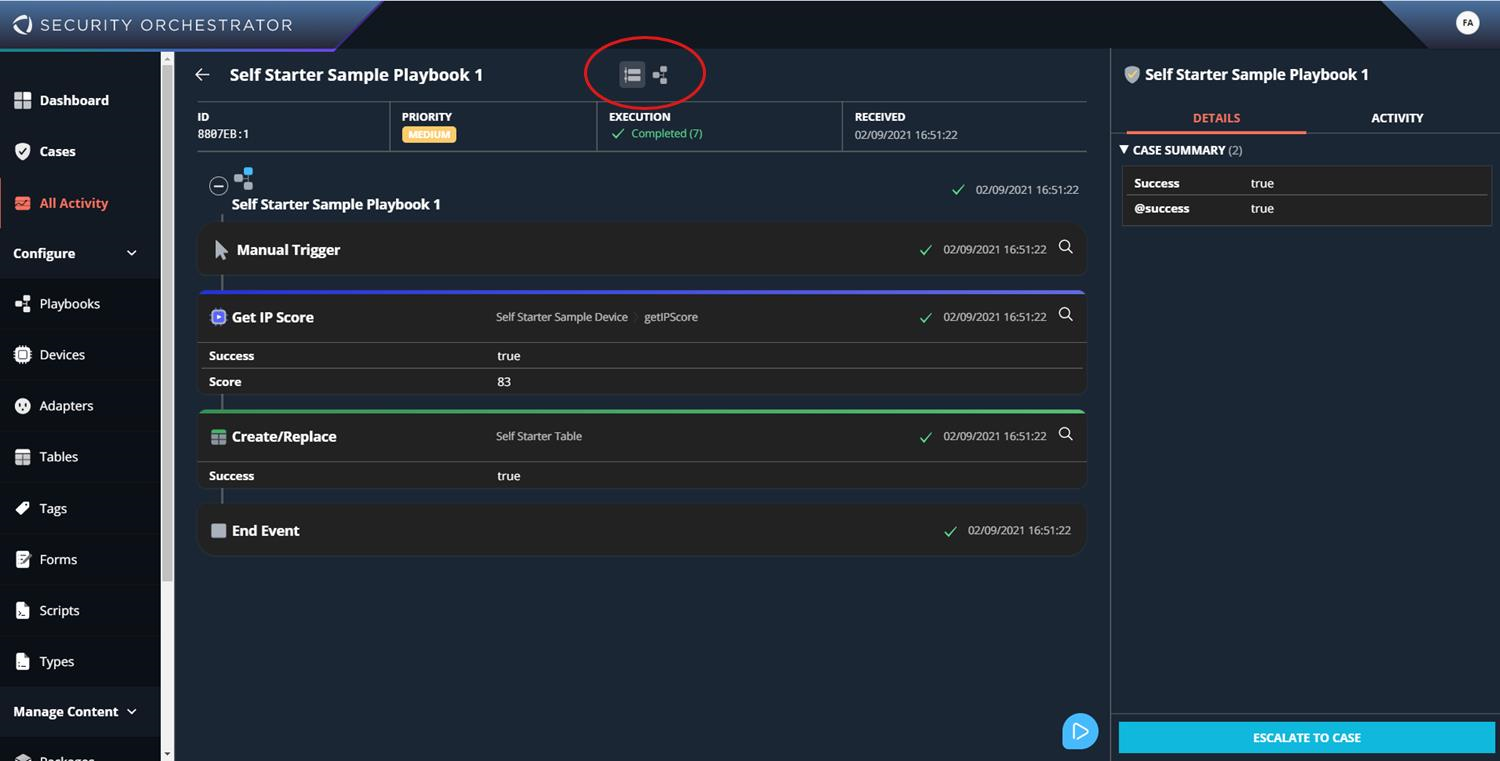Image resolution: width=1500 pixels, height=761 pixels.
Task: Click the MEDIUM priority badge
Action: pyautogui.click(x=429, y=134)
